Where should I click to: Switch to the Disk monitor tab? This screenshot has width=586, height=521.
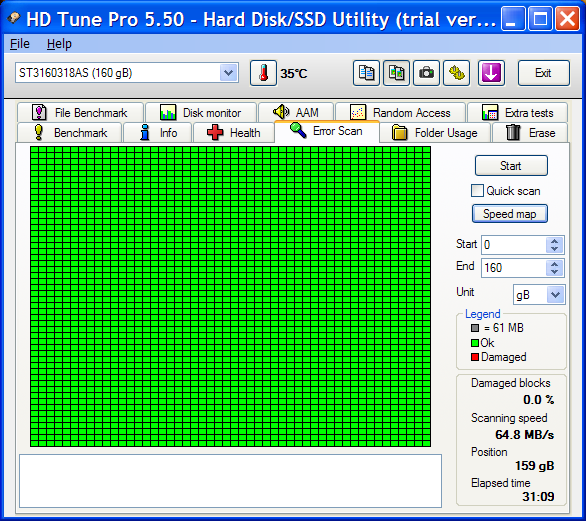pyautogui.click(x=201, y=112)
